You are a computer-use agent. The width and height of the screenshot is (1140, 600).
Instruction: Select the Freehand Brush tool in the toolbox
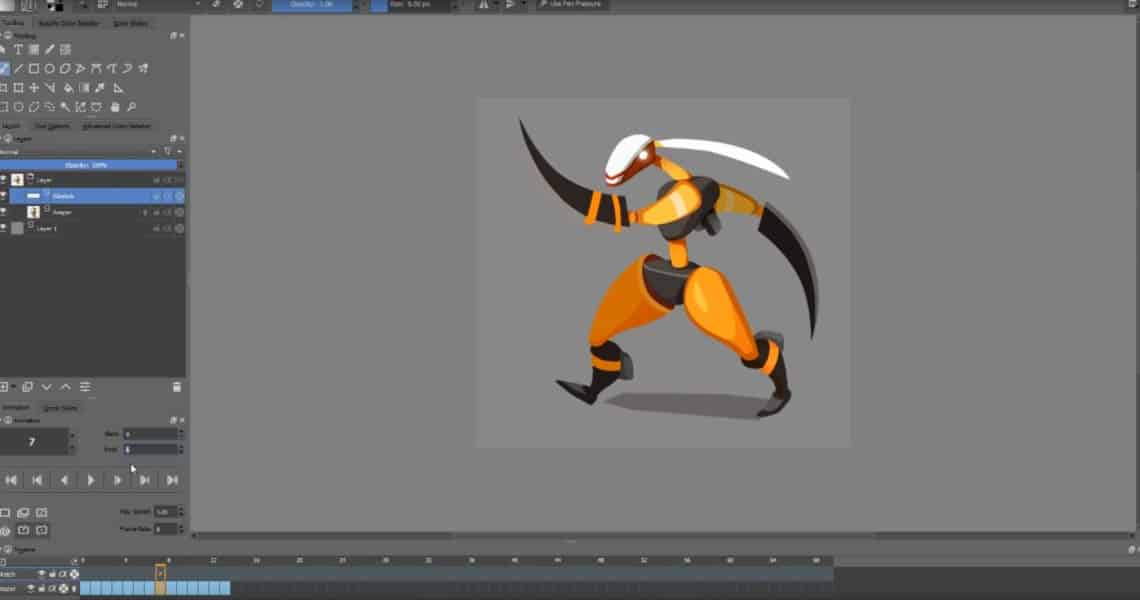(x=5, y=67)
